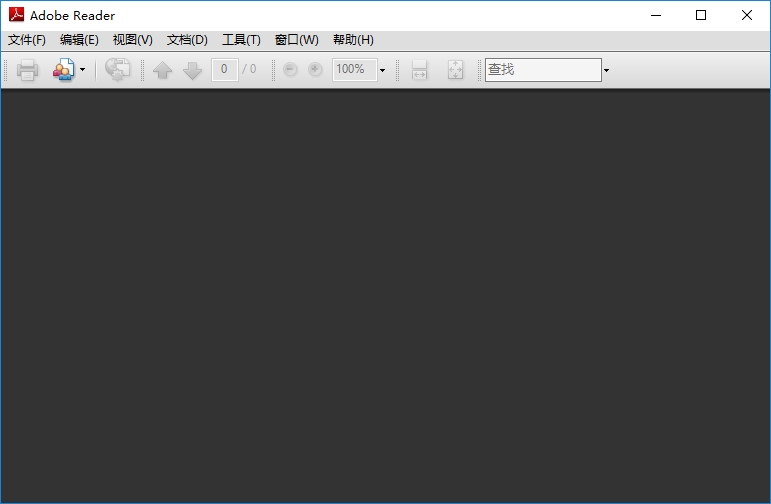Open the 窗口(W) menu
771x504 pixels.
click(x=297, y=40)
